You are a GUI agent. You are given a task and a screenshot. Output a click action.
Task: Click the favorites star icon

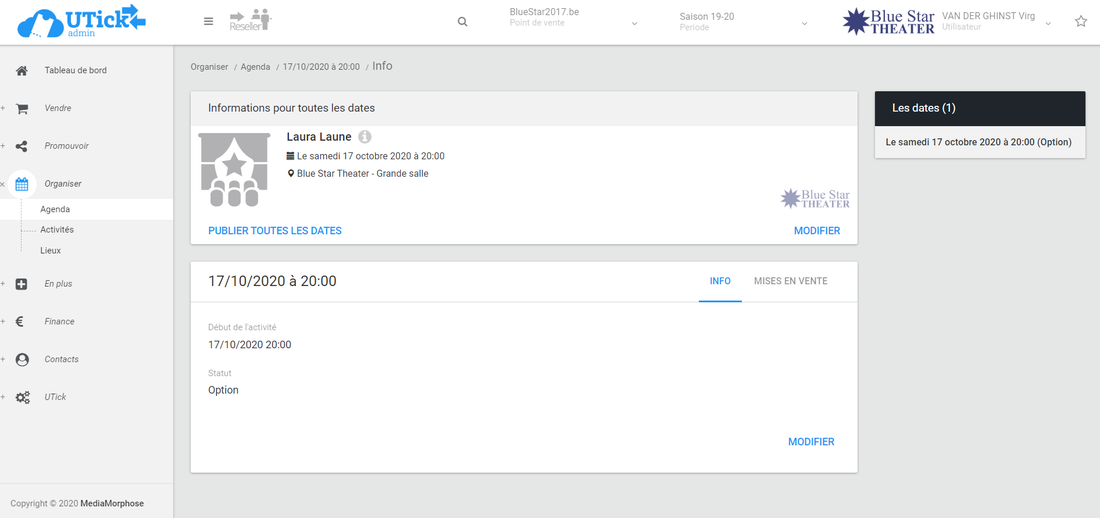1080,22
